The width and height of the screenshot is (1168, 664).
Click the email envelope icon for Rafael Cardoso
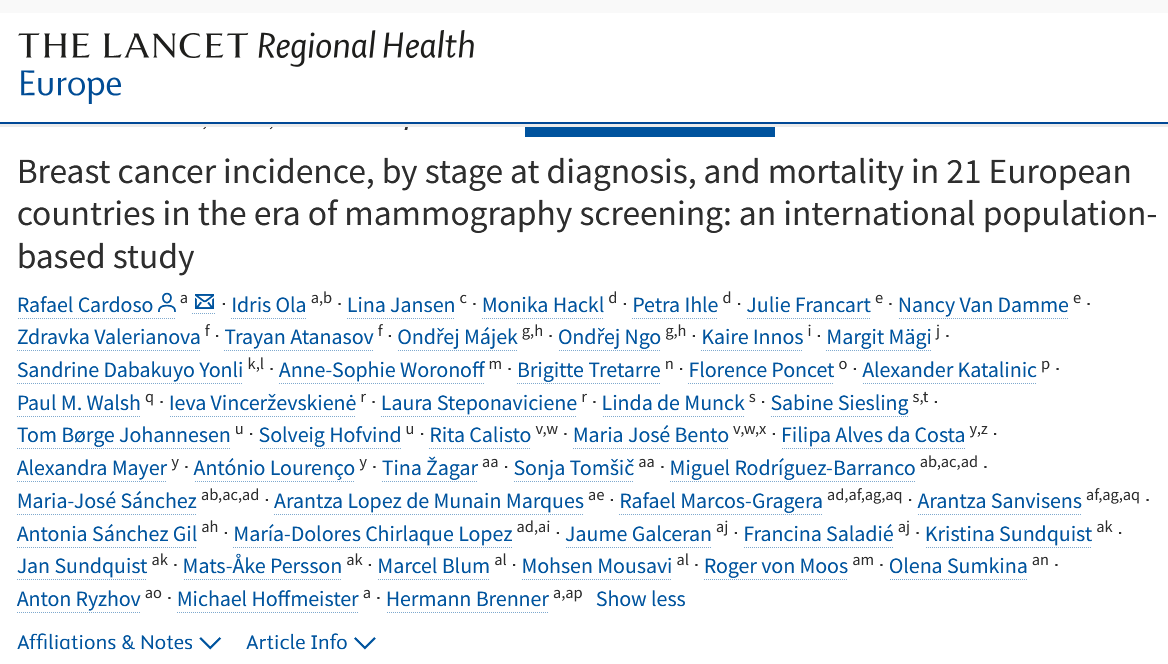coord(204,303)
